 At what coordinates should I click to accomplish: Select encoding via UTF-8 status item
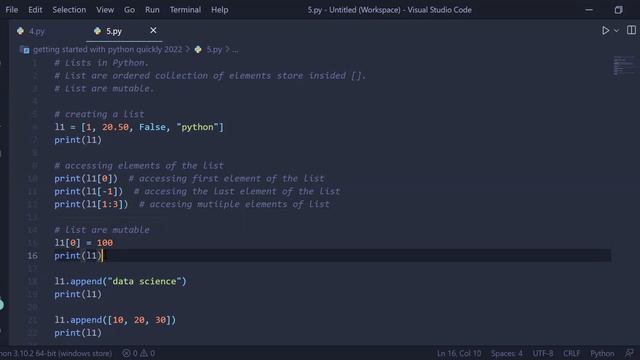[543, 353]
